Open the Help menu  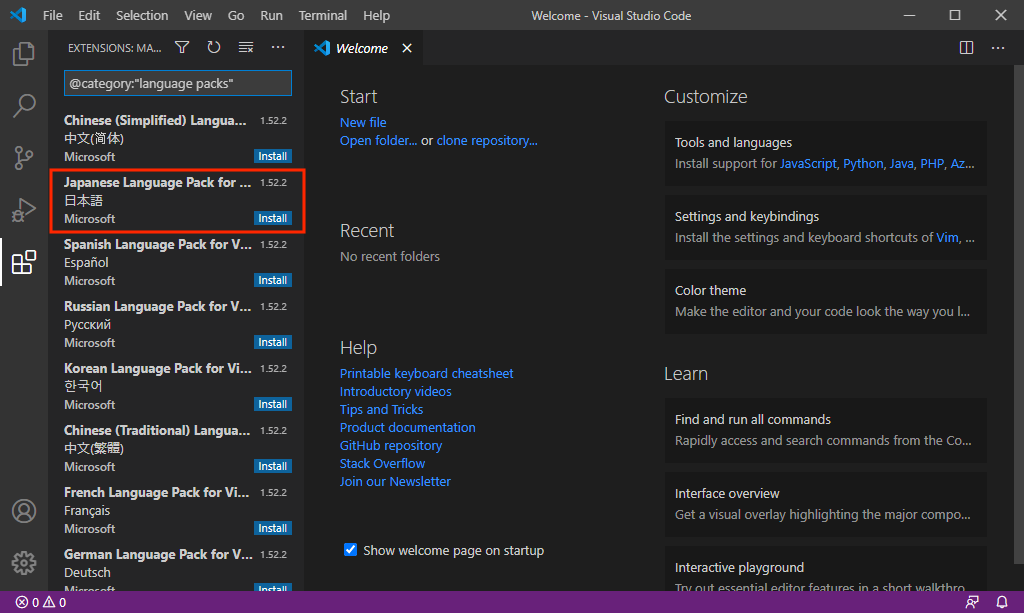point(376,15)
